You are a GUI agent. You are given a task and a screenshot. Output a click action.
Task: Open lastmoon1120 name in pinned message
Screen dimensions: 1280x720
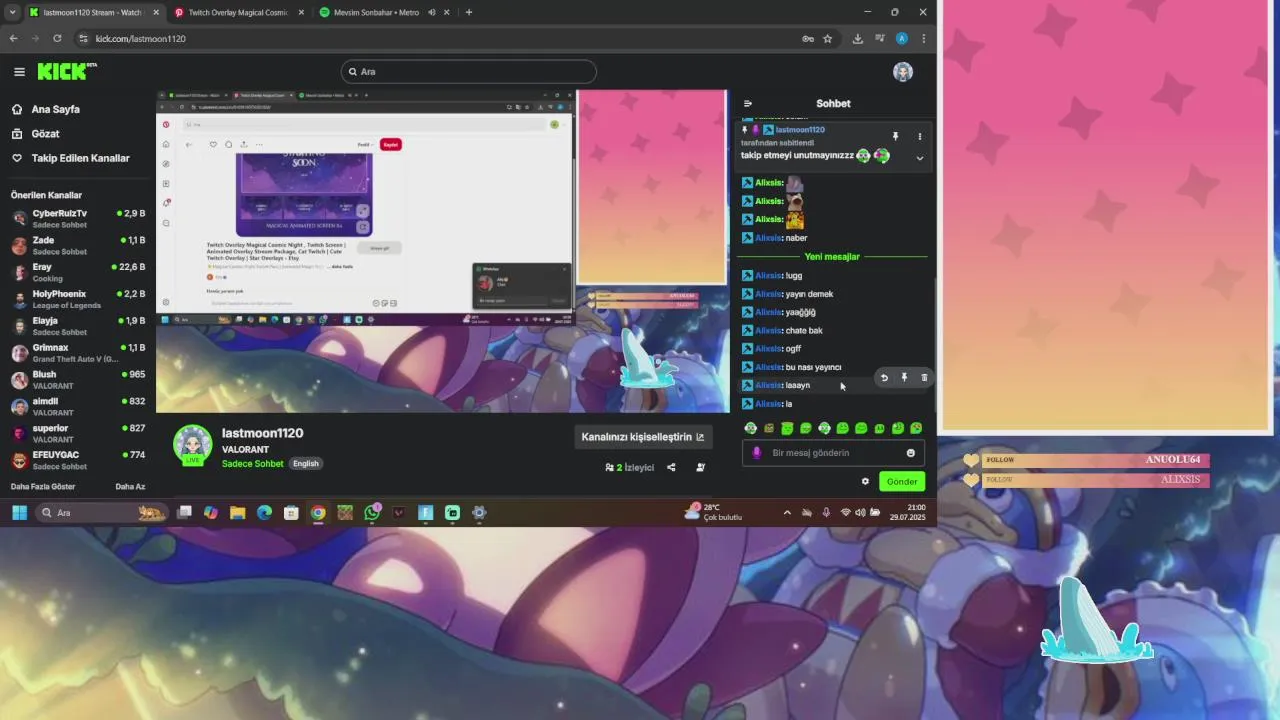[800, 129]
